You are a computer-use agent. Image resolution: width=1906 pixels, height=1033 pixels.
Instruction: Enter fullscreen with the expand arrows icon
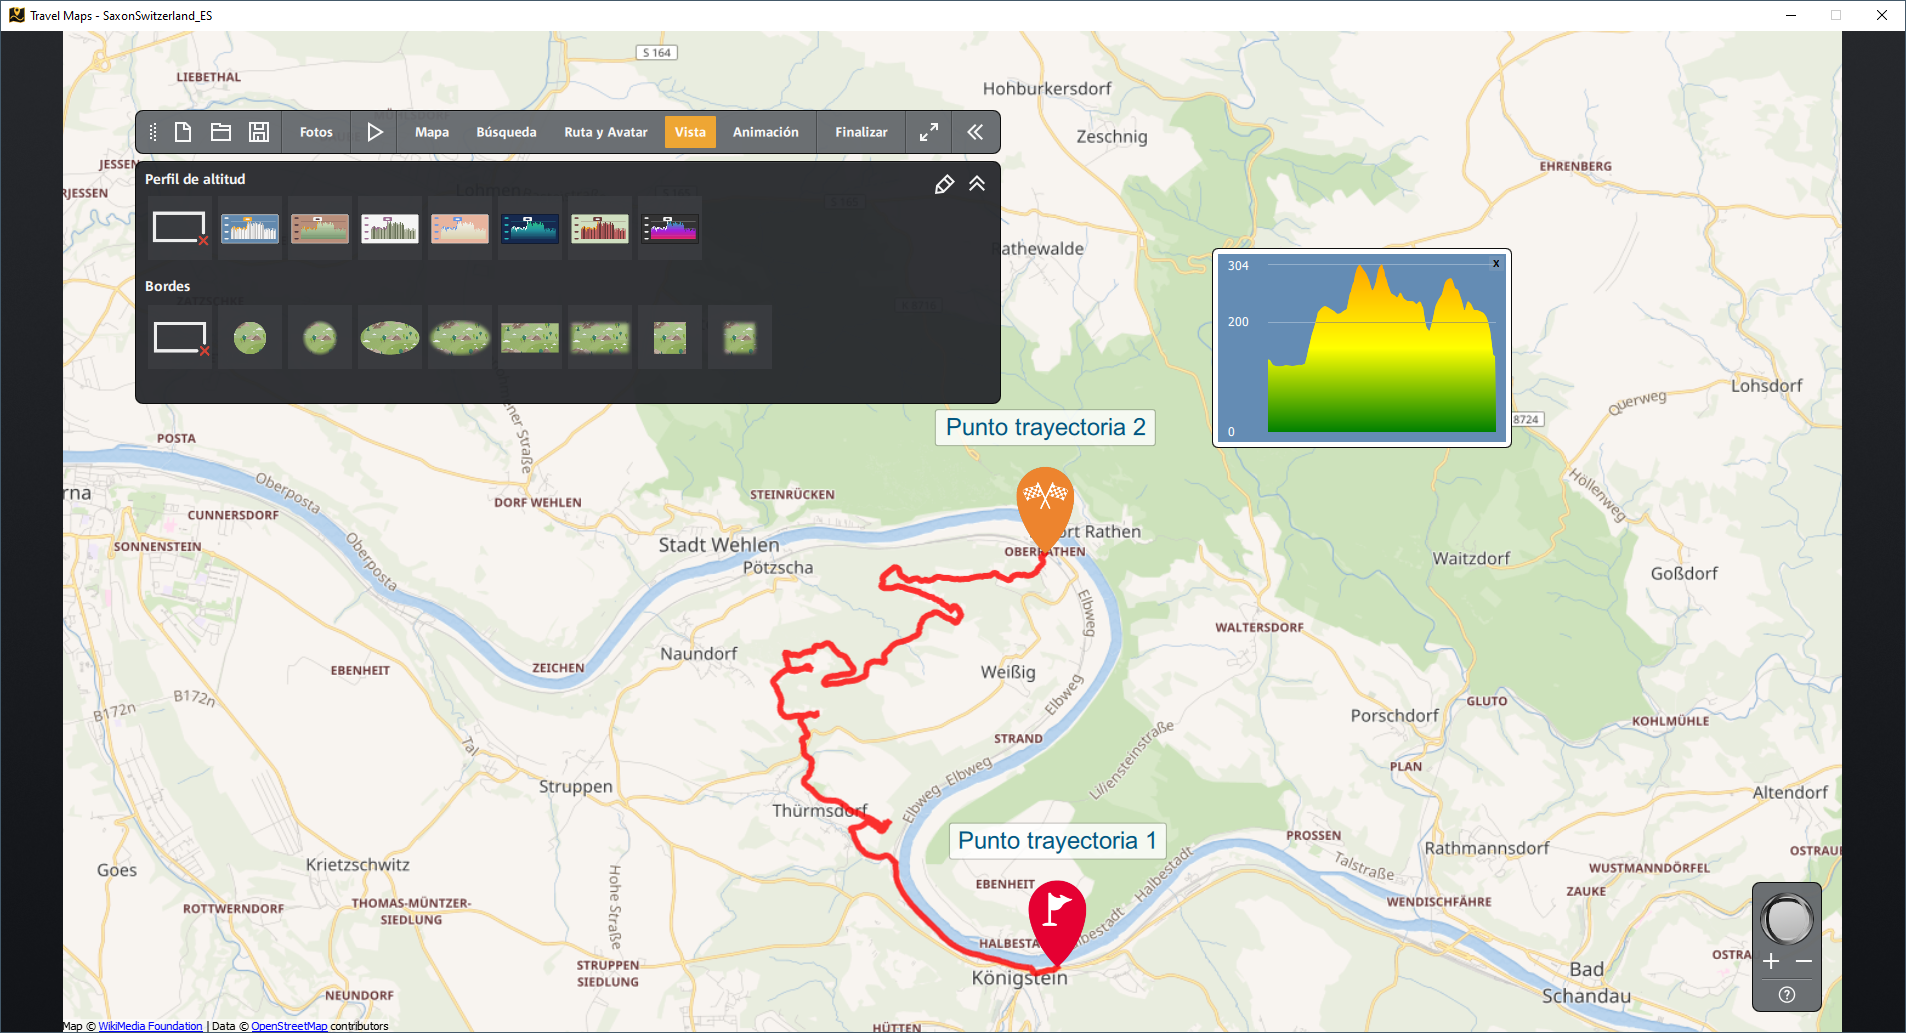click(x=929, y=132)
